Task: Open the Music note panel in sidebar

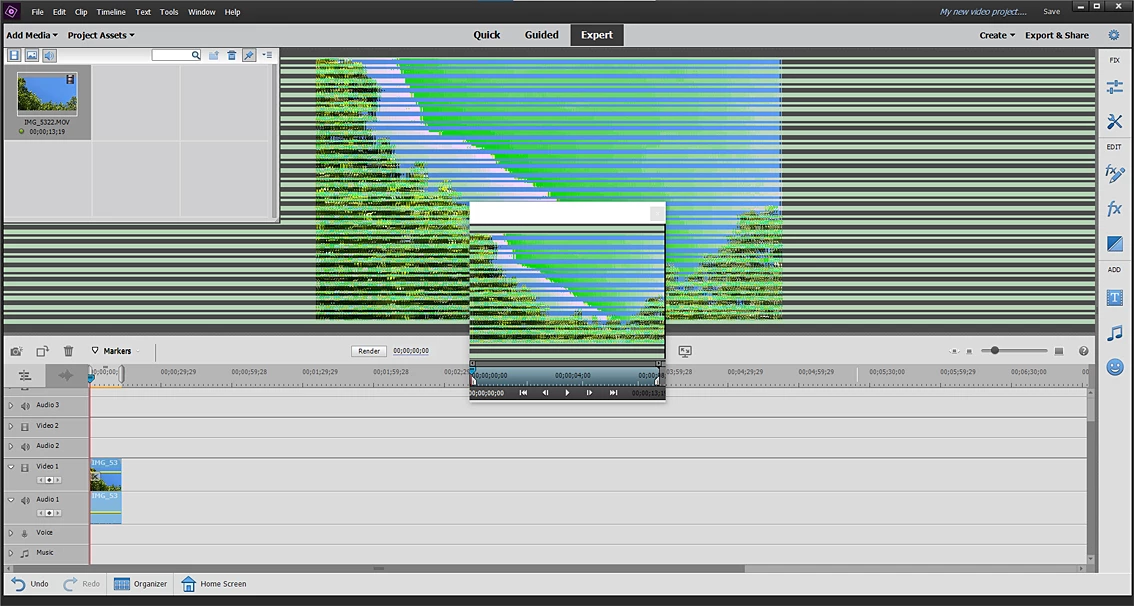Action: [1114, 333]
